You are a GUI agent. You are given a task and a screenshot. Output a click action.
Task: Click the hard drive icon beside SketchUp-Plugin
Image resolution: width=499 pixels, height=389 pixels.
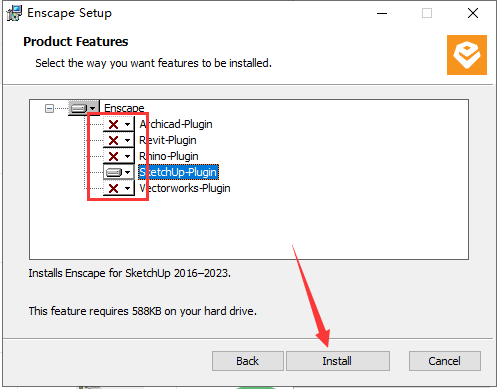[114, 172]
